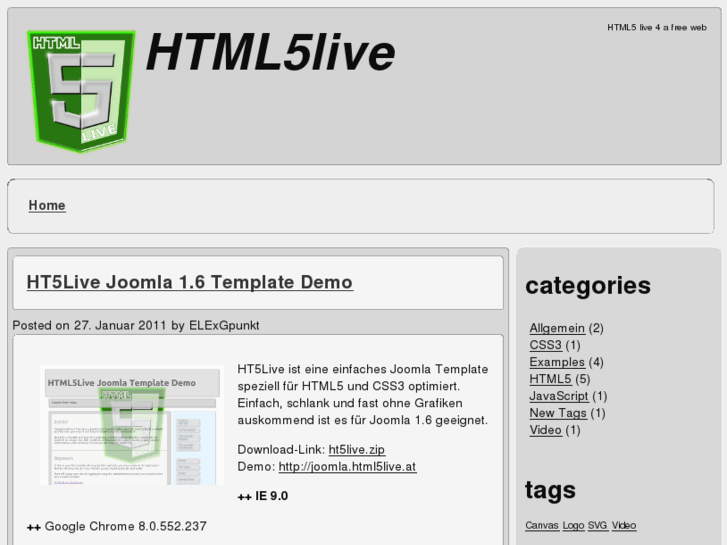Click the HTML5live site title text
Image resolution: width=727 pixels, height=545 pixels.
click(271, 52)
